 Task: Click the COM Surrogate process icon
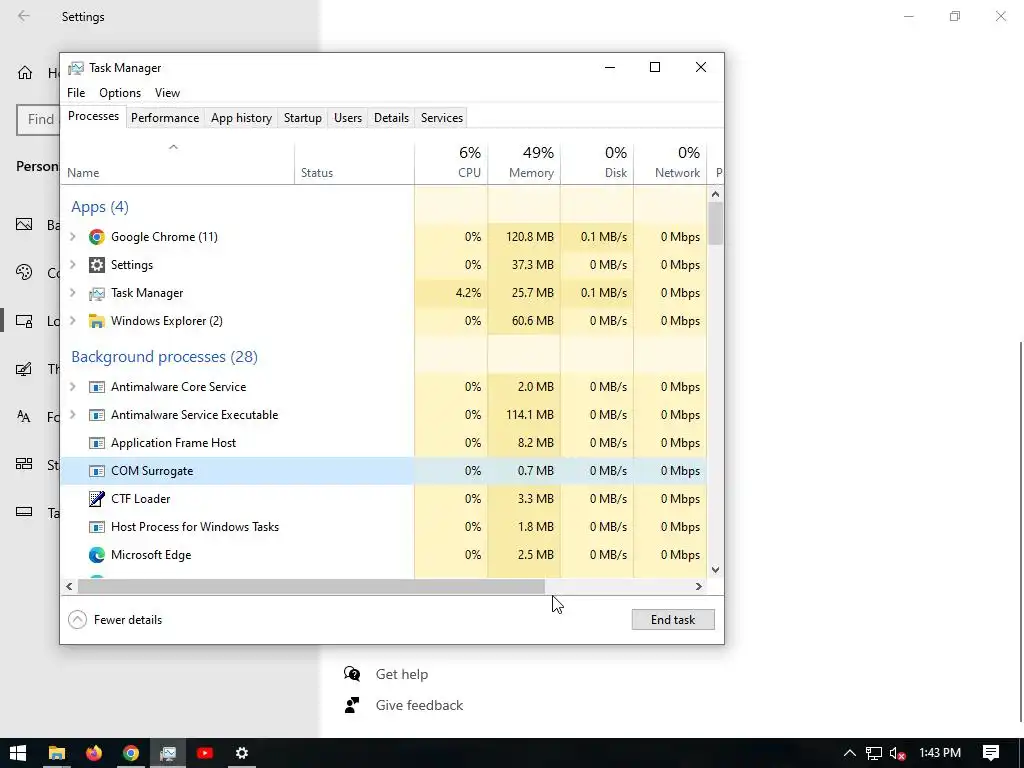click(97, 472)
